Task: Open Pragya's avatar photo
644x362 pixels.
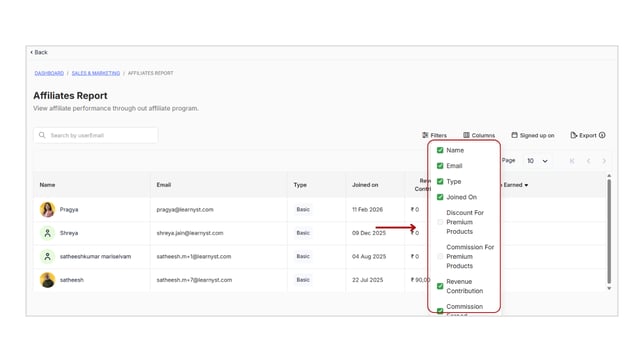Action: [47, 210]
